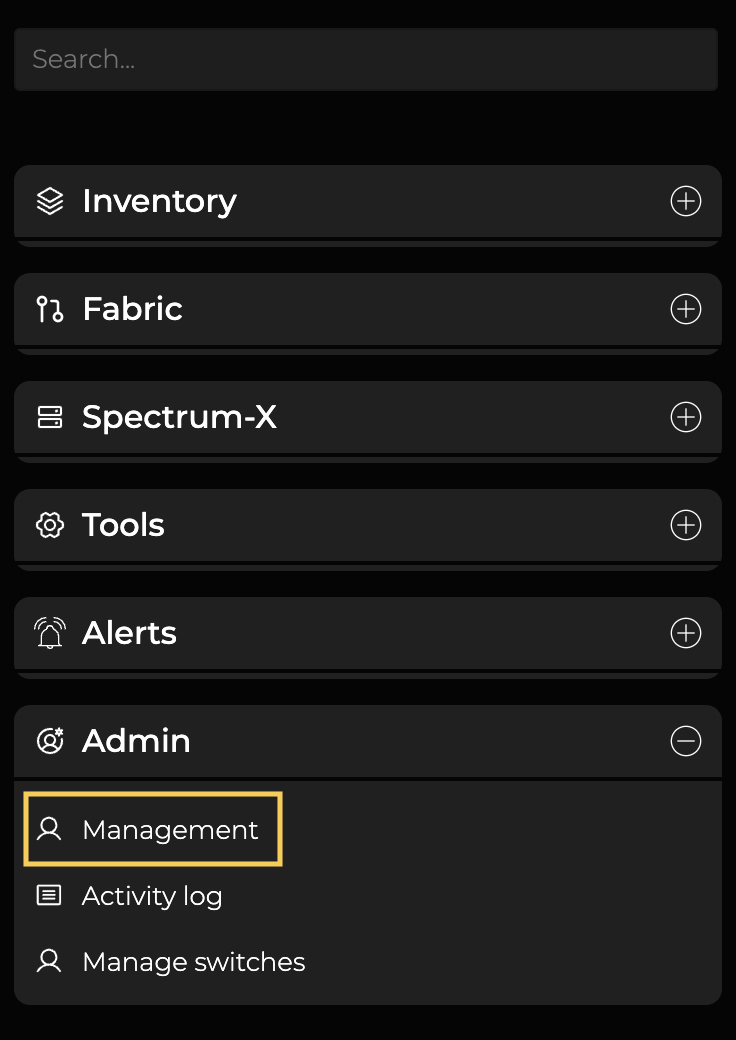
Task: Expand the Spectrum-X section plus button
Action: (685, 417)
